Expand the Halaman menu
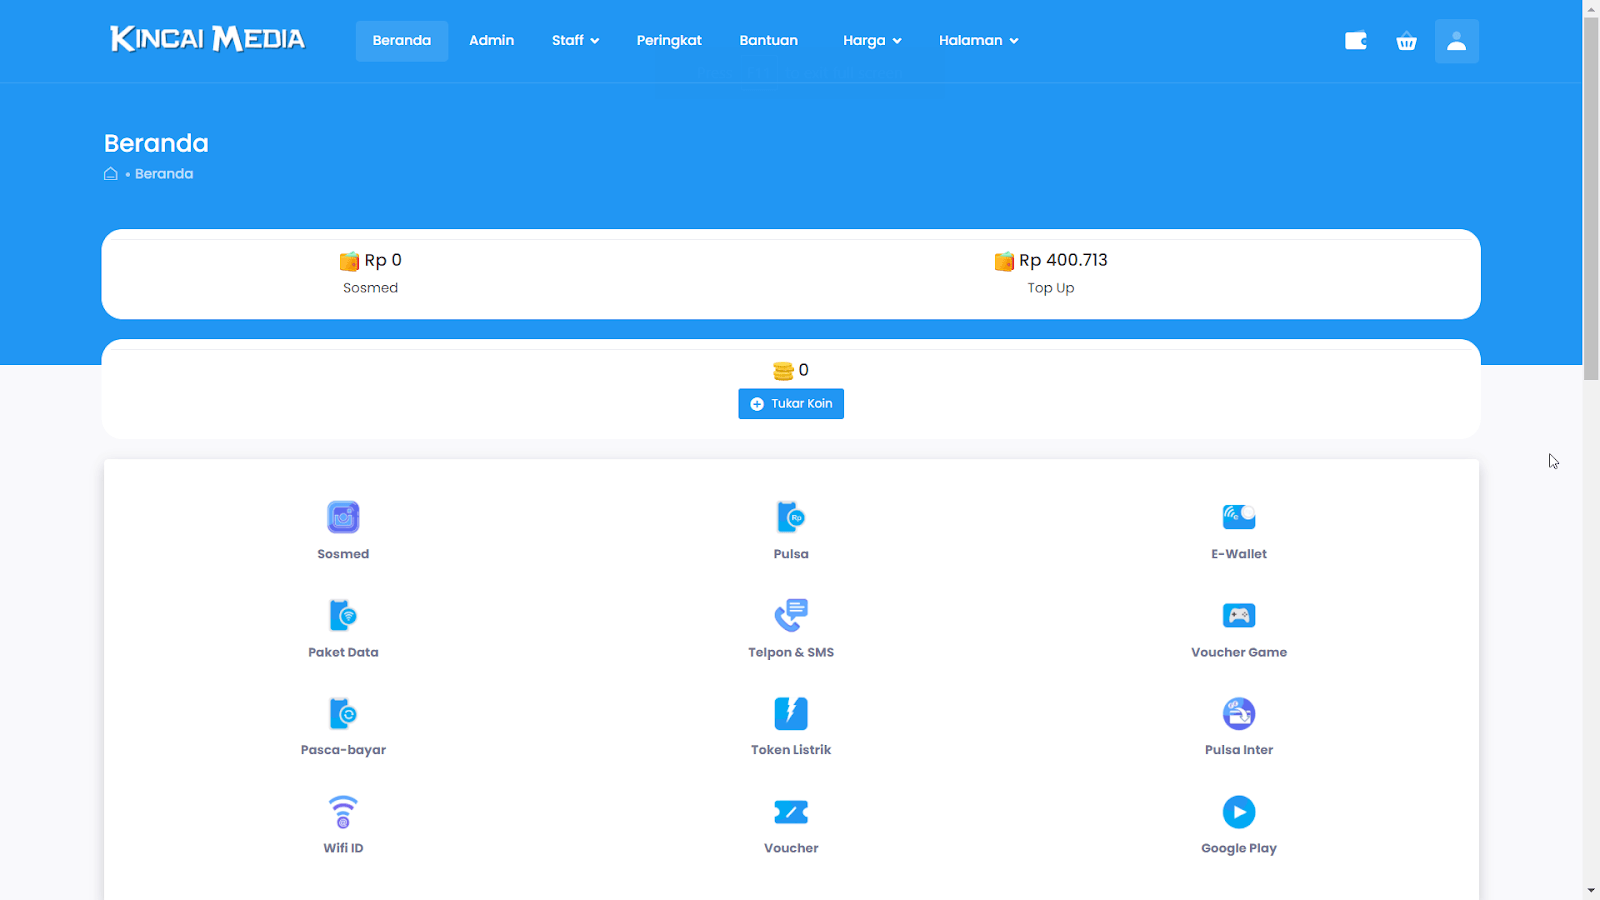The image size is (1600, 900). point(977,41)
